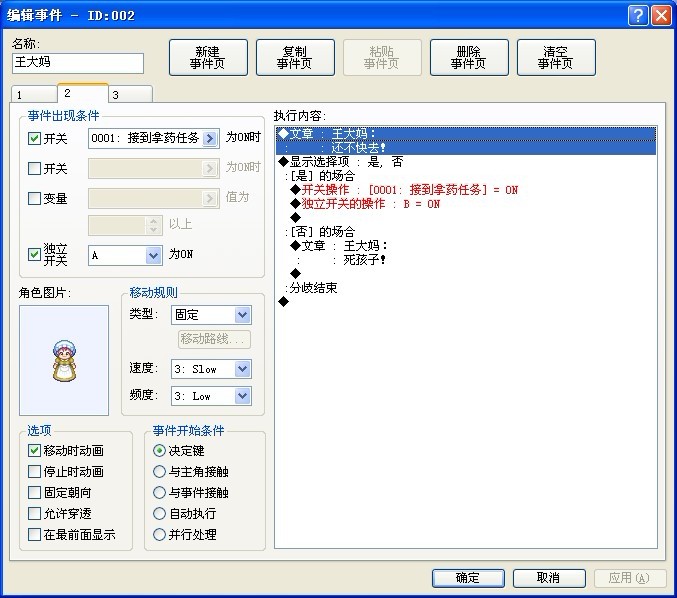The width and height of the screenshot is (677, 598).
Task: Select the [否] 的场合 branch line
Action: (x=466, y=231)
